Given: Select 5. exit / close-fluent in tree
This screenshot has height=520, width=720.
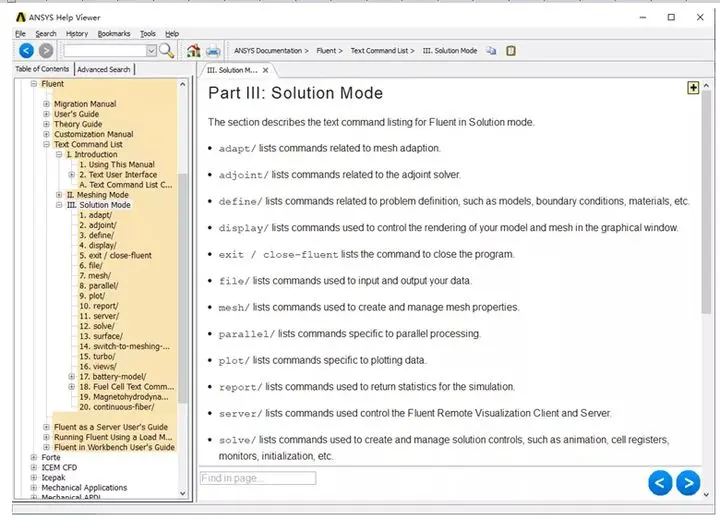Looking at the screenshot, I should (x=115, y=255).
